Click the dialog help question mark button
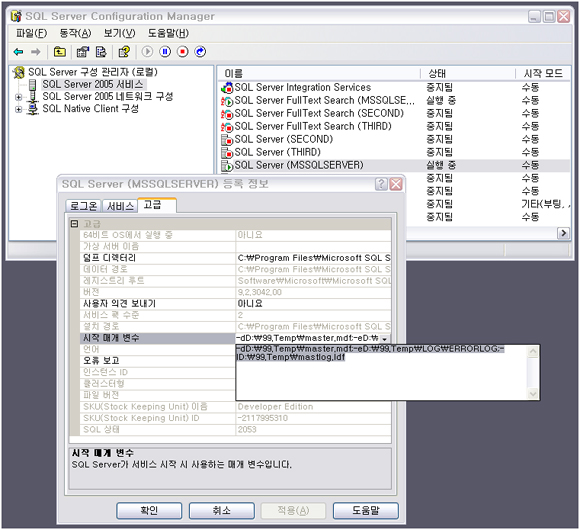Screen dimensions: 580x530 [x=381, y=184]
